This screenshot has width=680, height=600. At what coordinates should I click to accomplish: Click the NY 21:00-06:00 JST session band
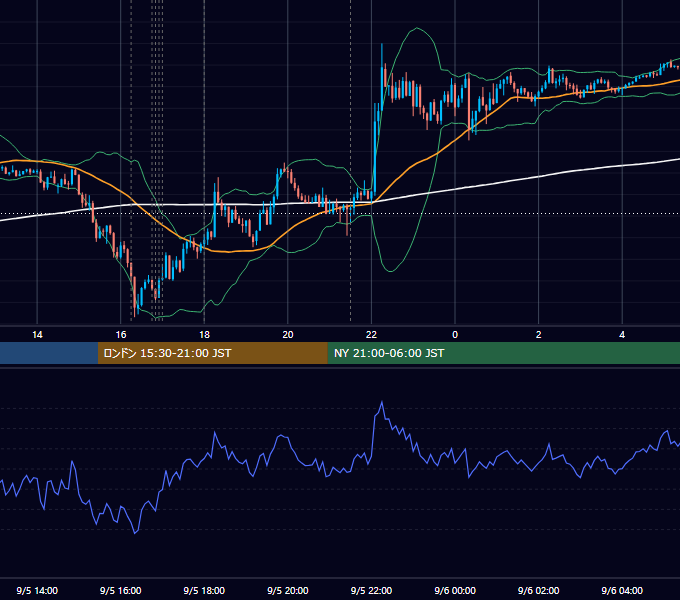pyautogui.click(x=503, y=353)
